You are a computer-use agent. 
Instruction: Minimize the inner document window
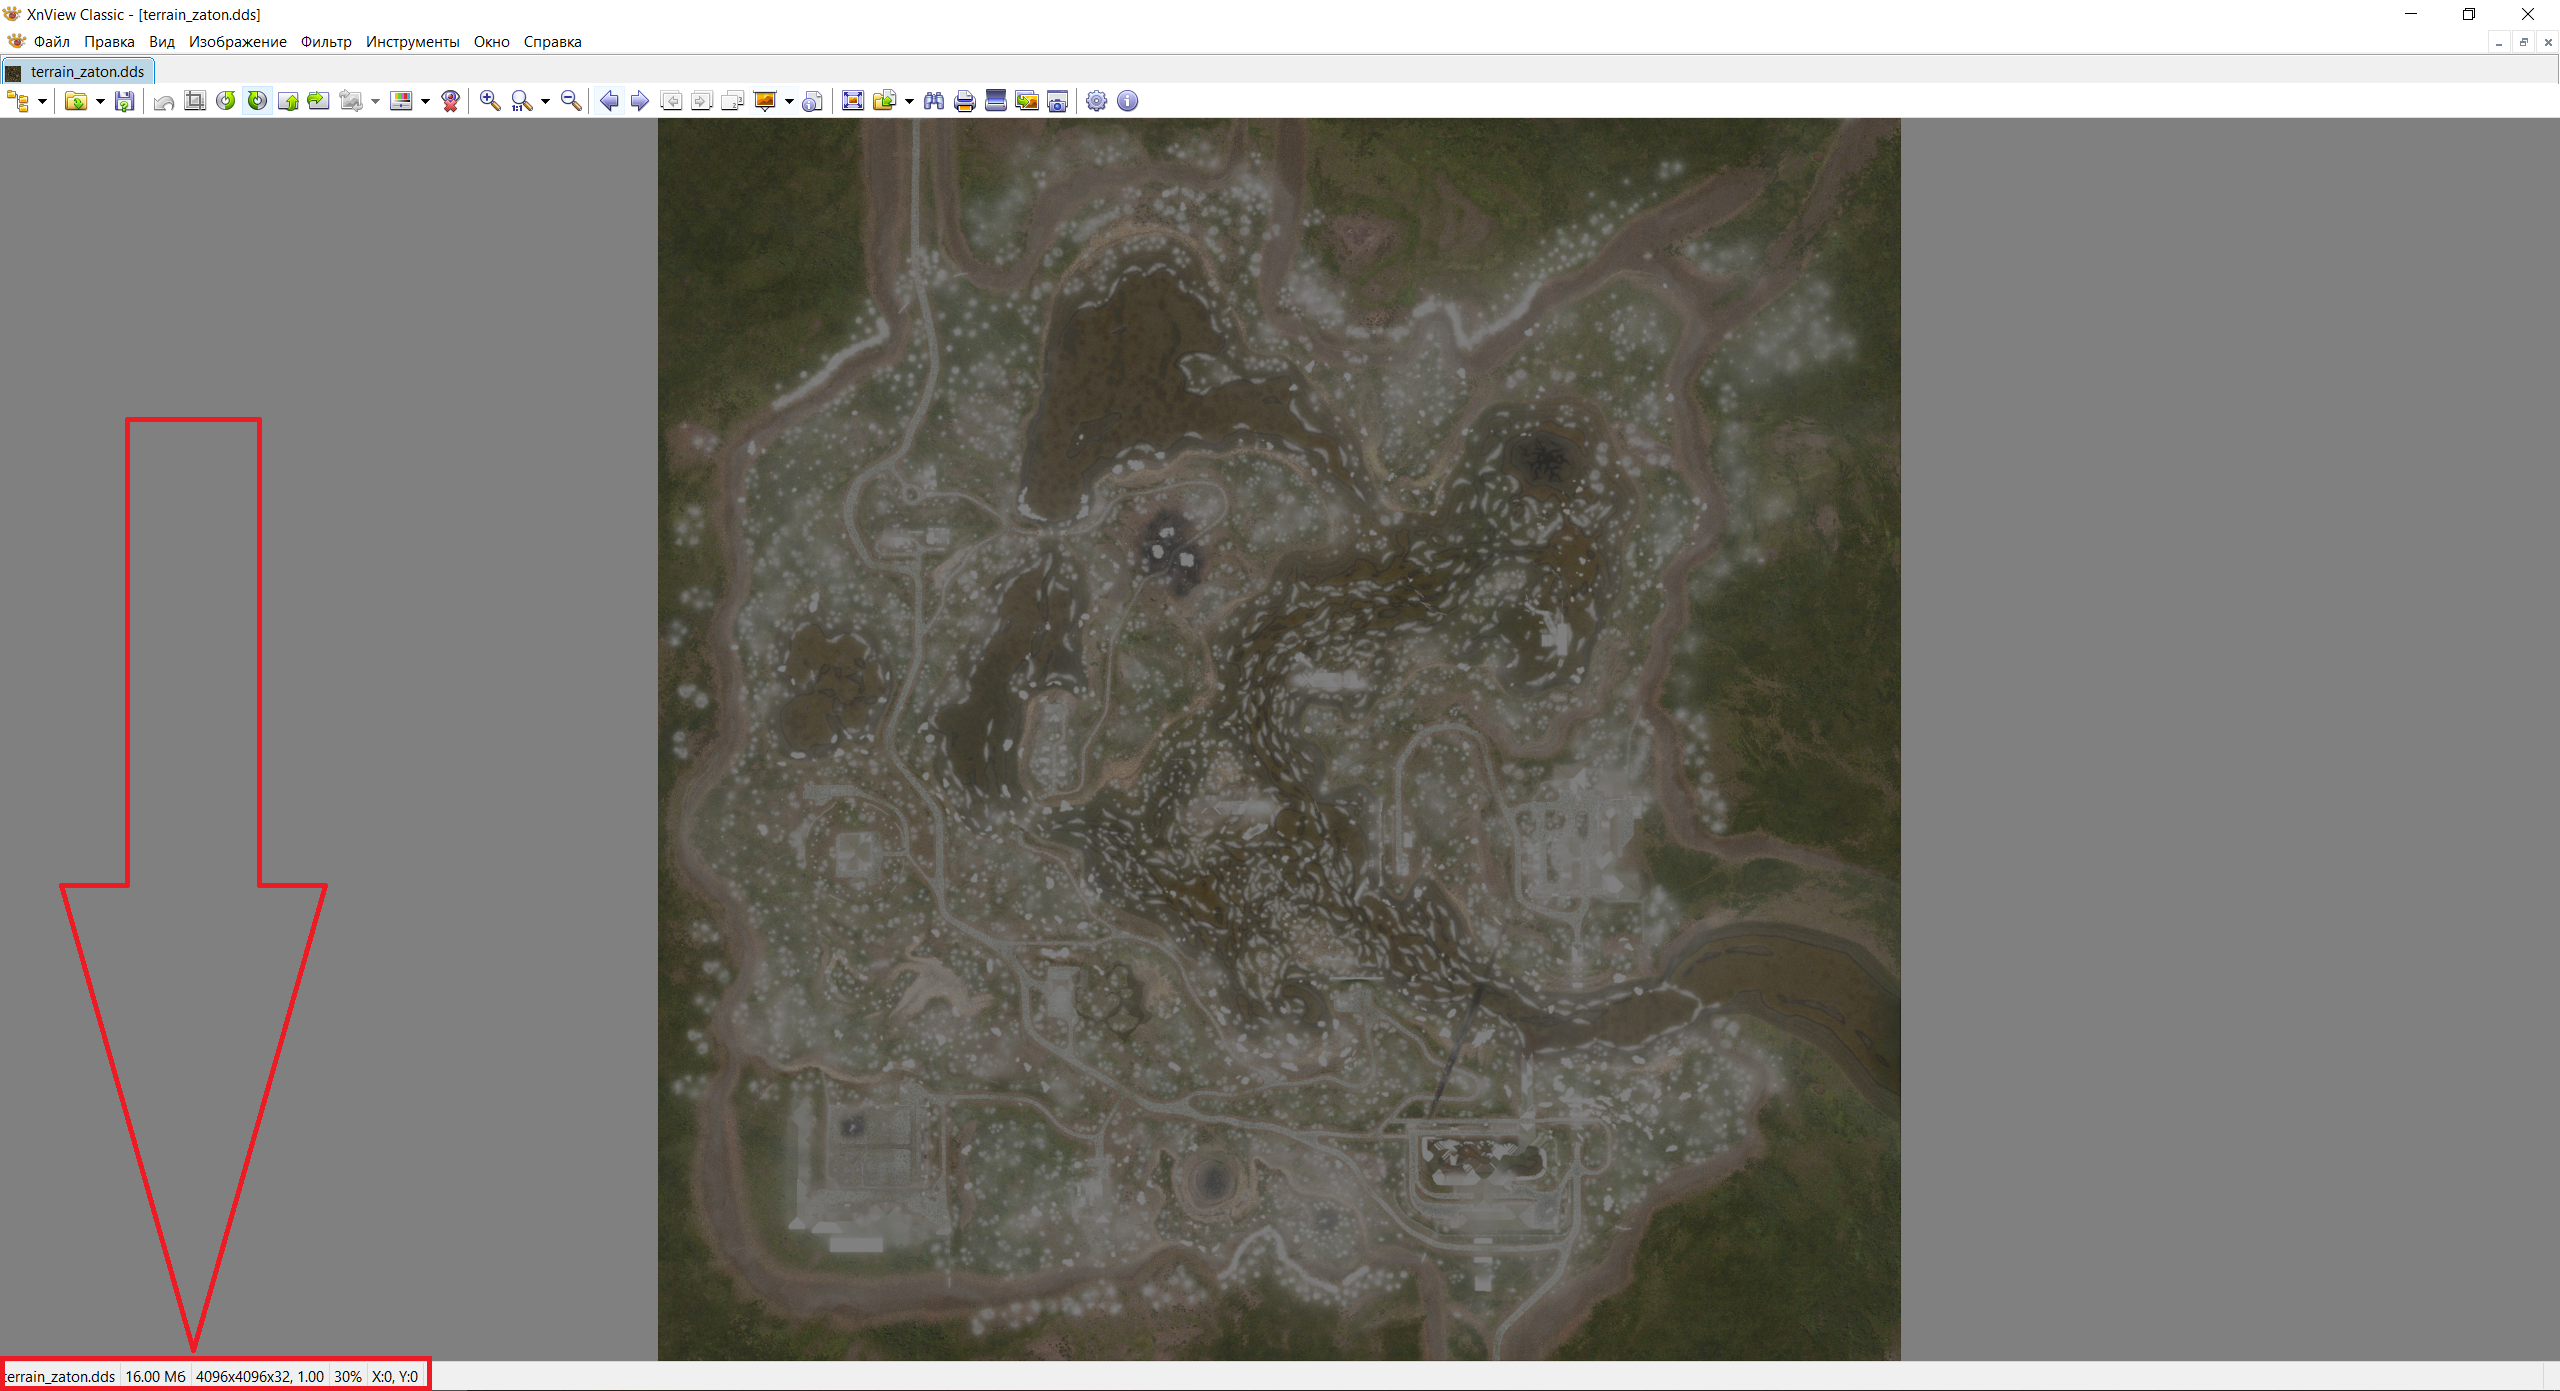pos(2499,42)
